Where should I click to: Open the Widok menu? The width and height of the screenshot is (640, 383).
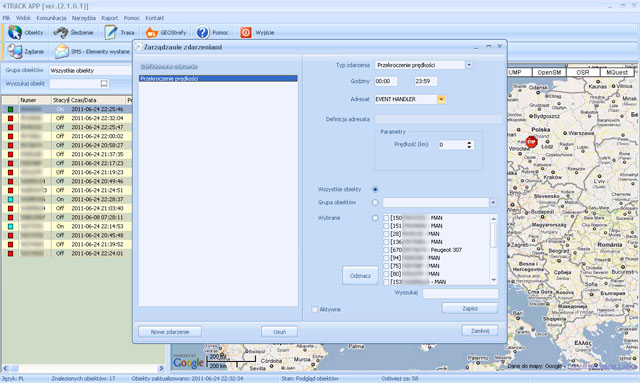24,18
